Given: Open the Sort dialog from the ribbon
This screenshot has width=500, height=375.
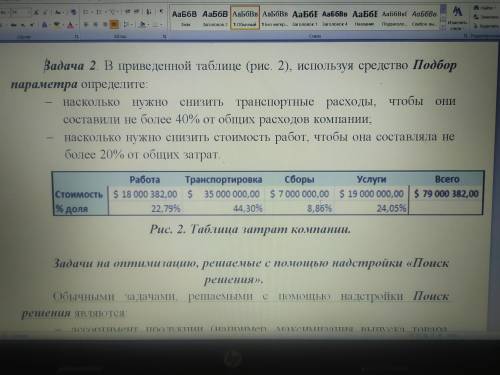Looking at the screenshot, I should pyautogui.click(x=148, y=12).
